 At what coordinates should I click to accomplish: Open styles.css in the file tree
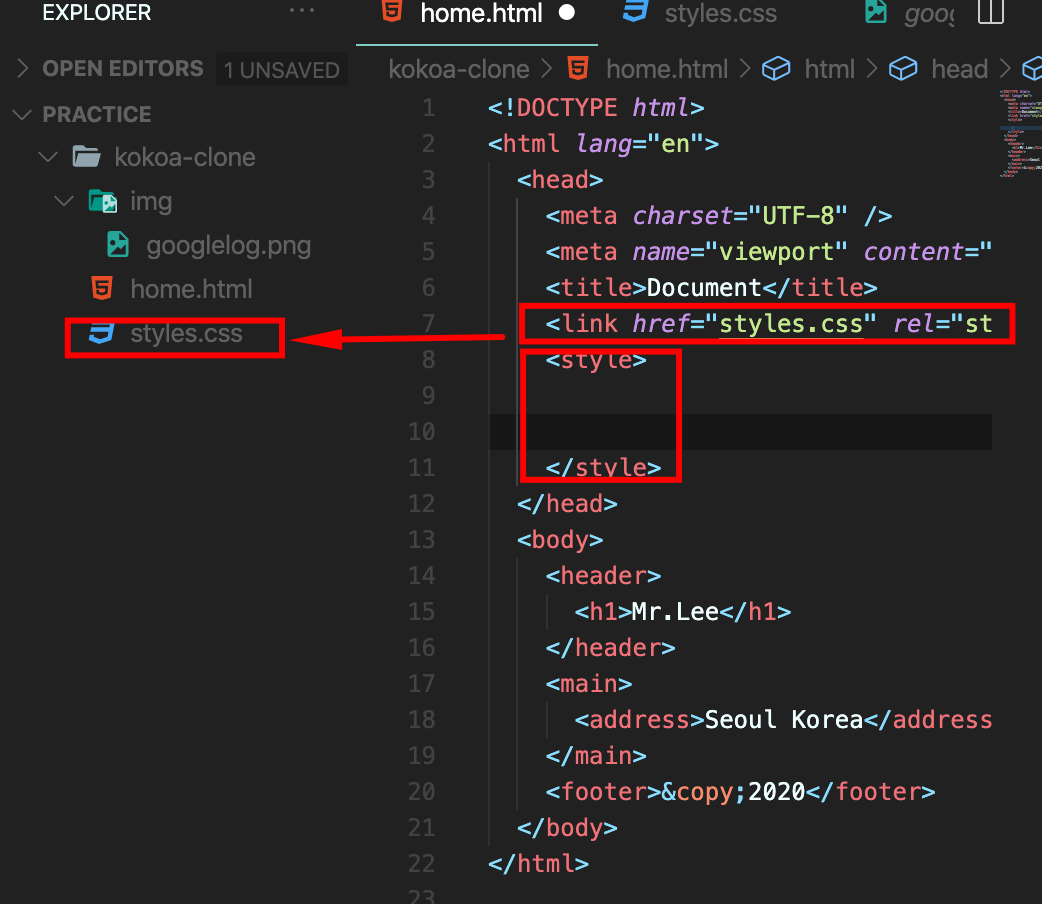186,333
